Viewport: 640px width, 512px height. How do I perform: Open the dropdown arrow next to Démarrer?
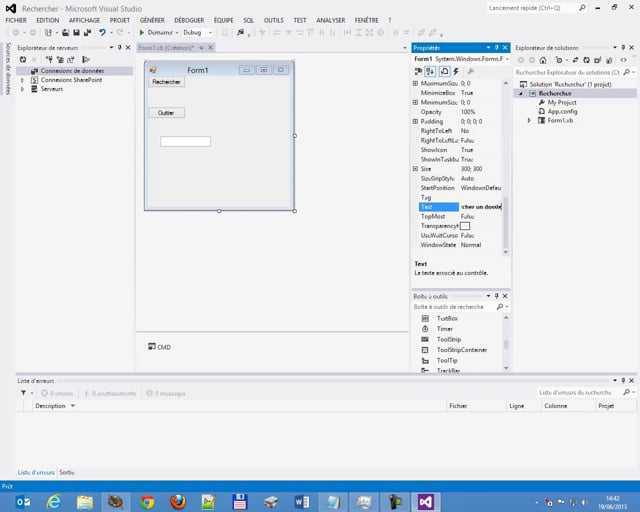[177, 32]
